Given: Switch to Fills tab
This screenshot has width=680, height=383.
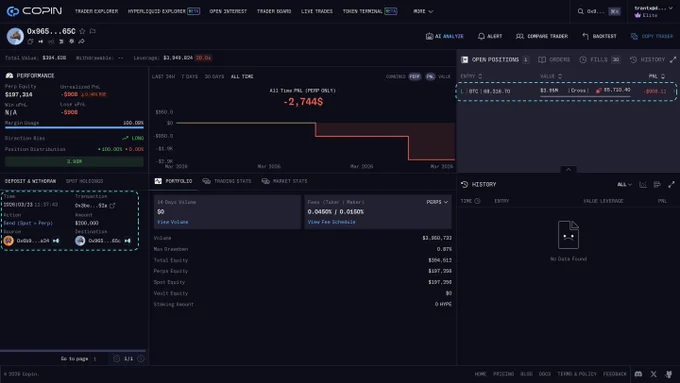Looking at the screenshot, I should [600, 60].
